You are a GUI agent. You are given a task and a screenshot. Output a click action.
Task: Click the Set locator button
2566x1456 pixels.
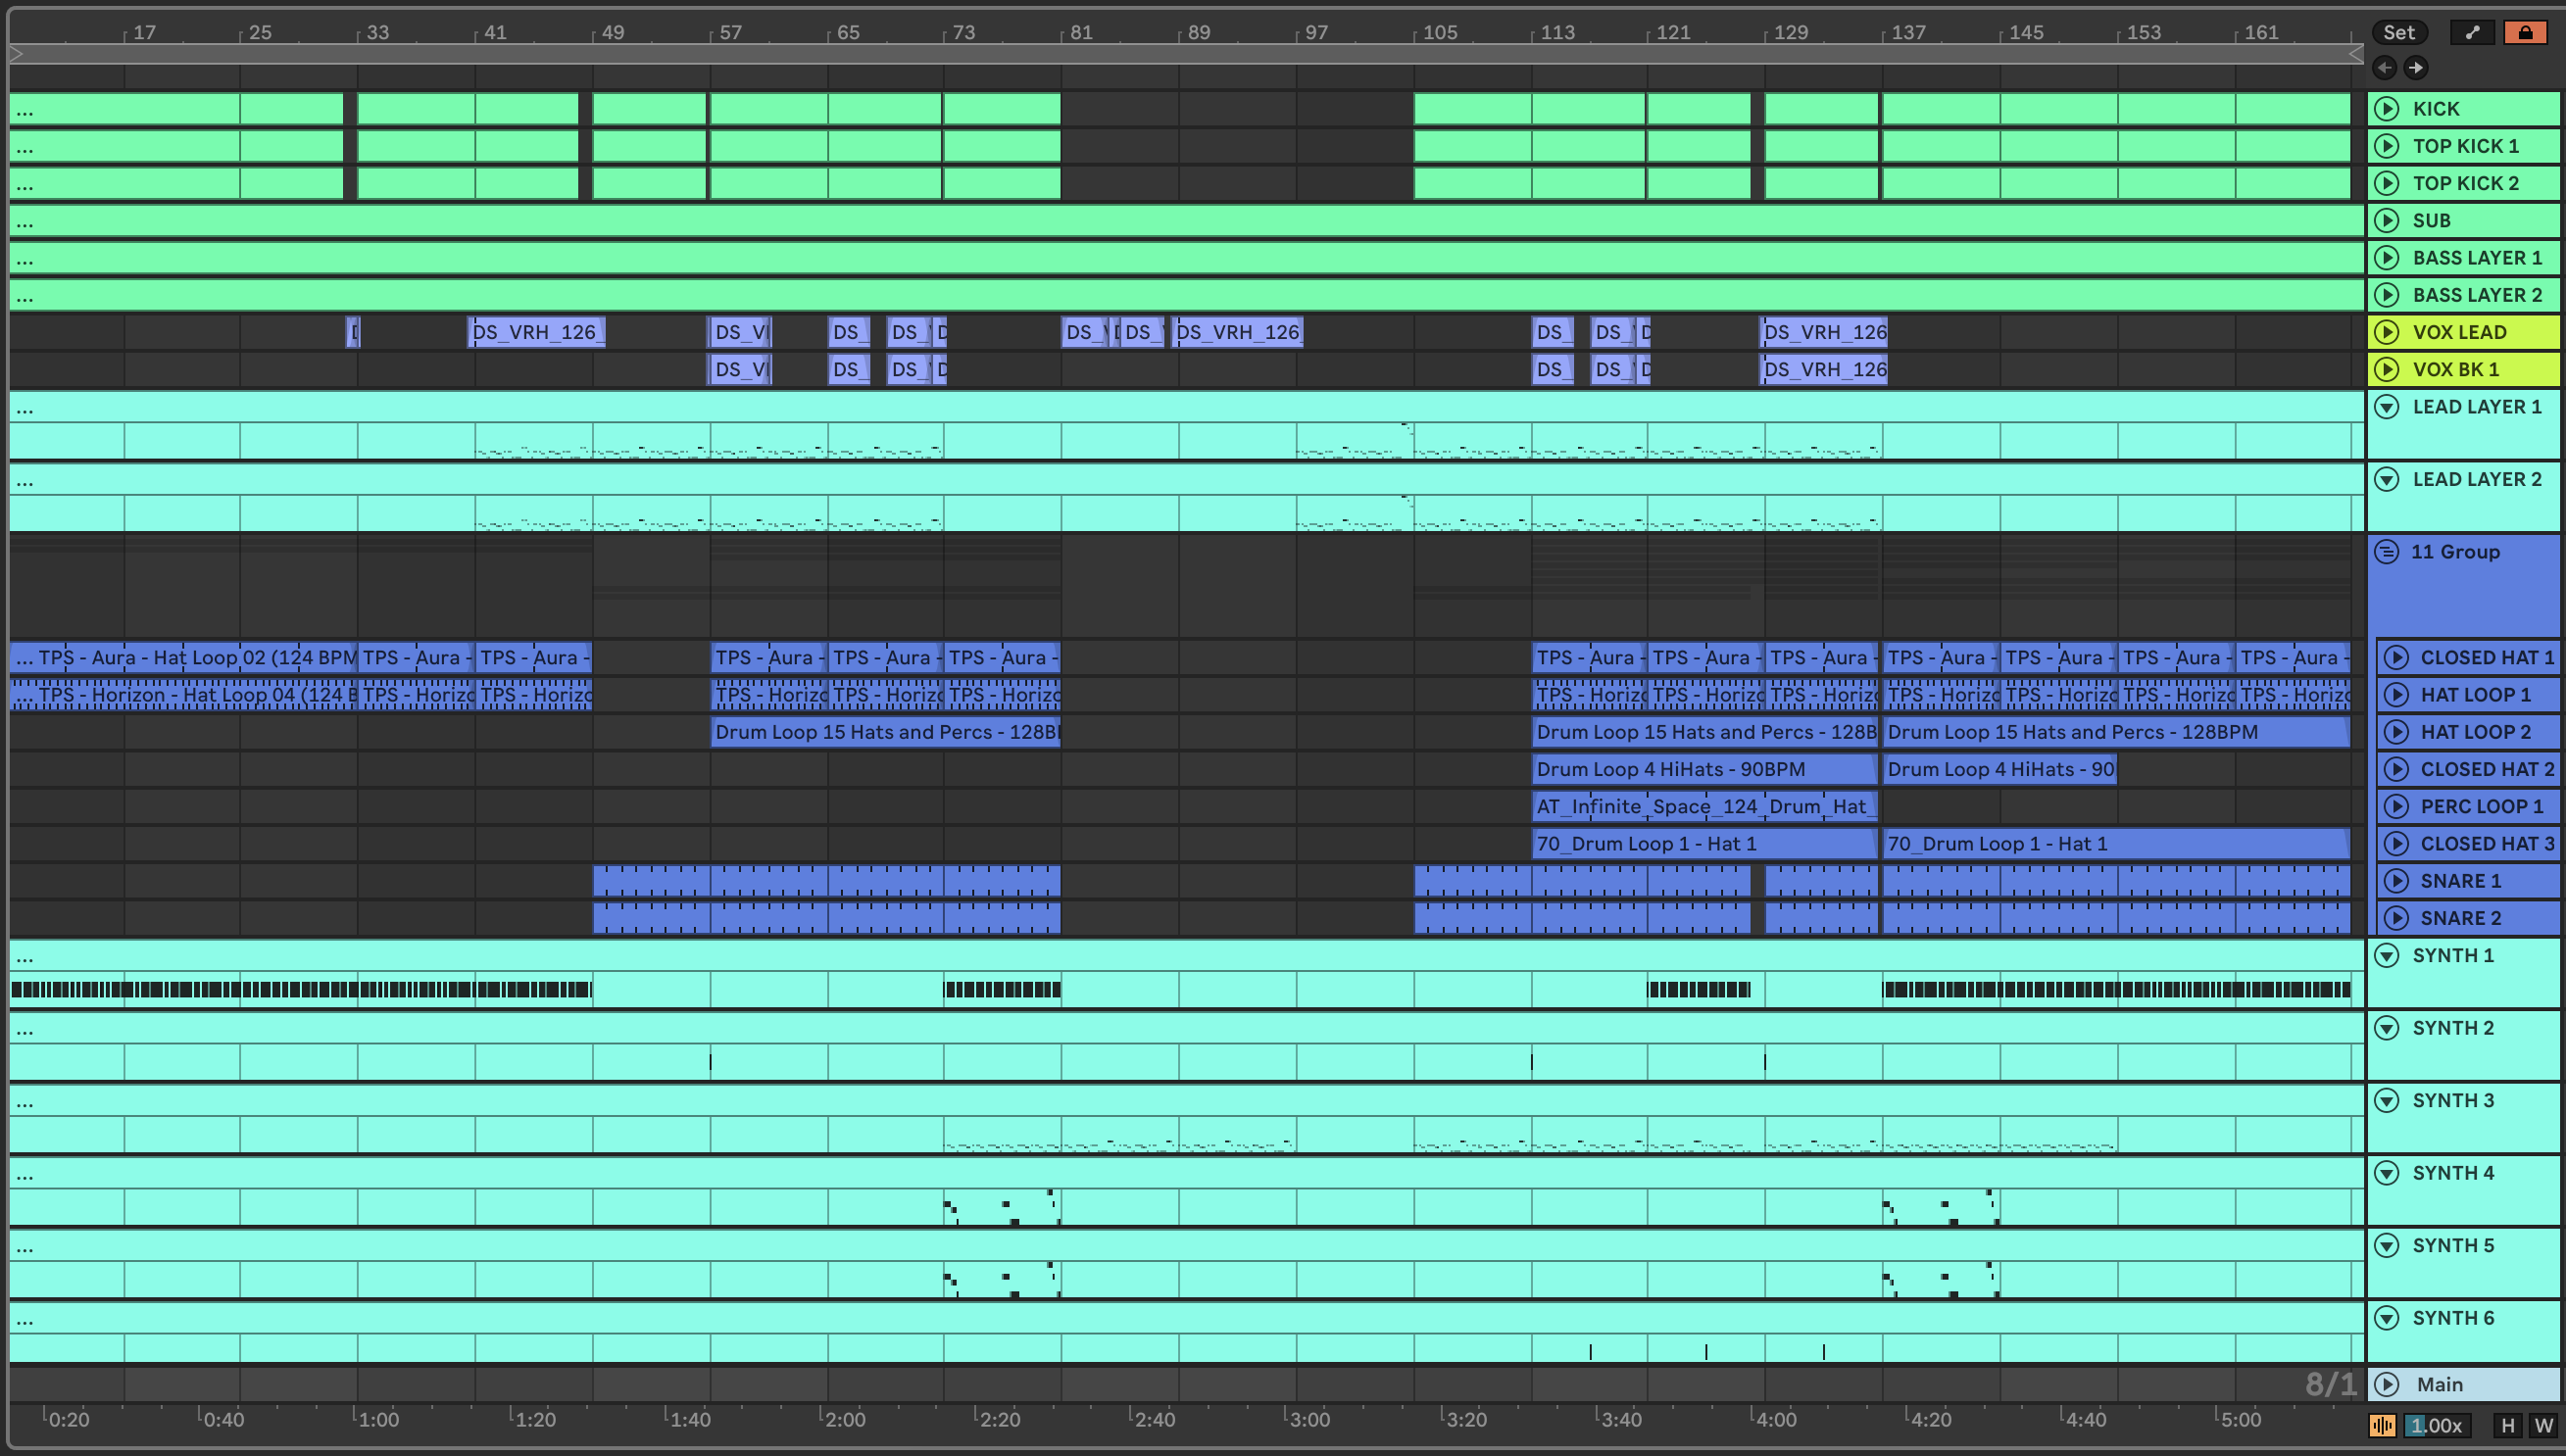[2398, 32]
